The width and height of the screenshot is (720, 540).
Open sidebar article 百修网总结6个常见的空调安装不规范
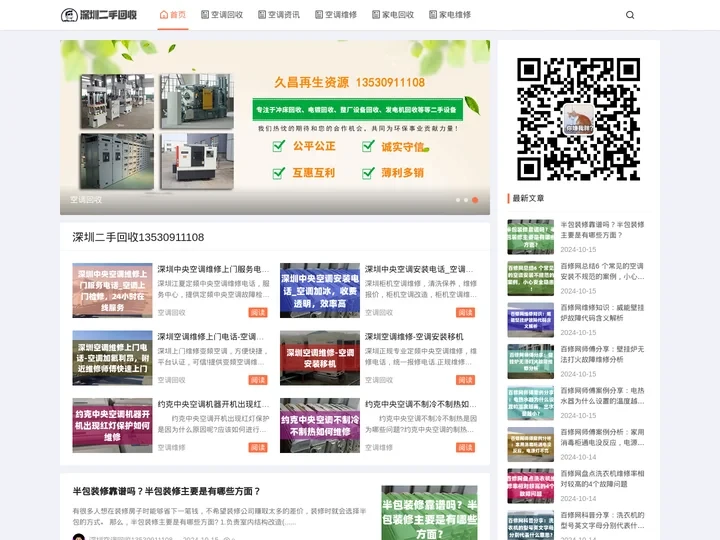[602, 271]
